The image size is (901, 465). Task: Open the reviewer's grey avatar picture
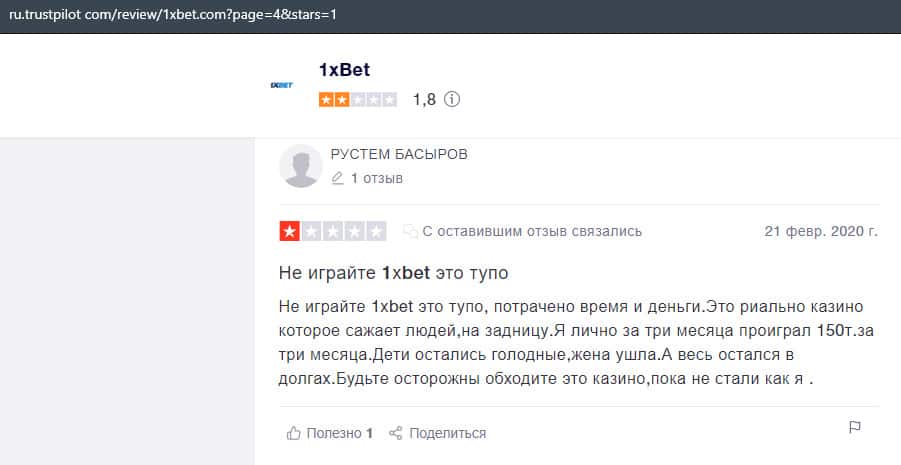tap(301, 166)
